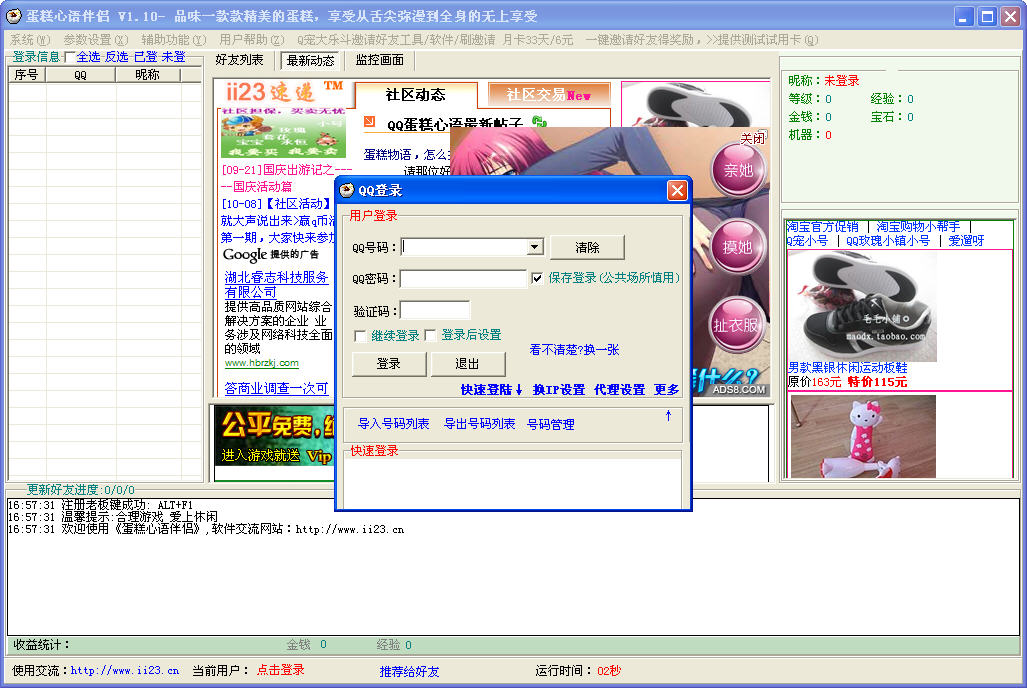Open the 用户帮助 menu
Screen dimensions: 1027x688
coord(252,40)
